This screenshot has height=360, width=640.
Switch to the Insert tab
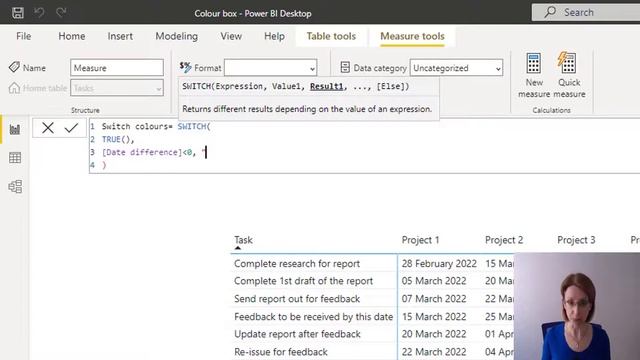(x=120, y=36)
